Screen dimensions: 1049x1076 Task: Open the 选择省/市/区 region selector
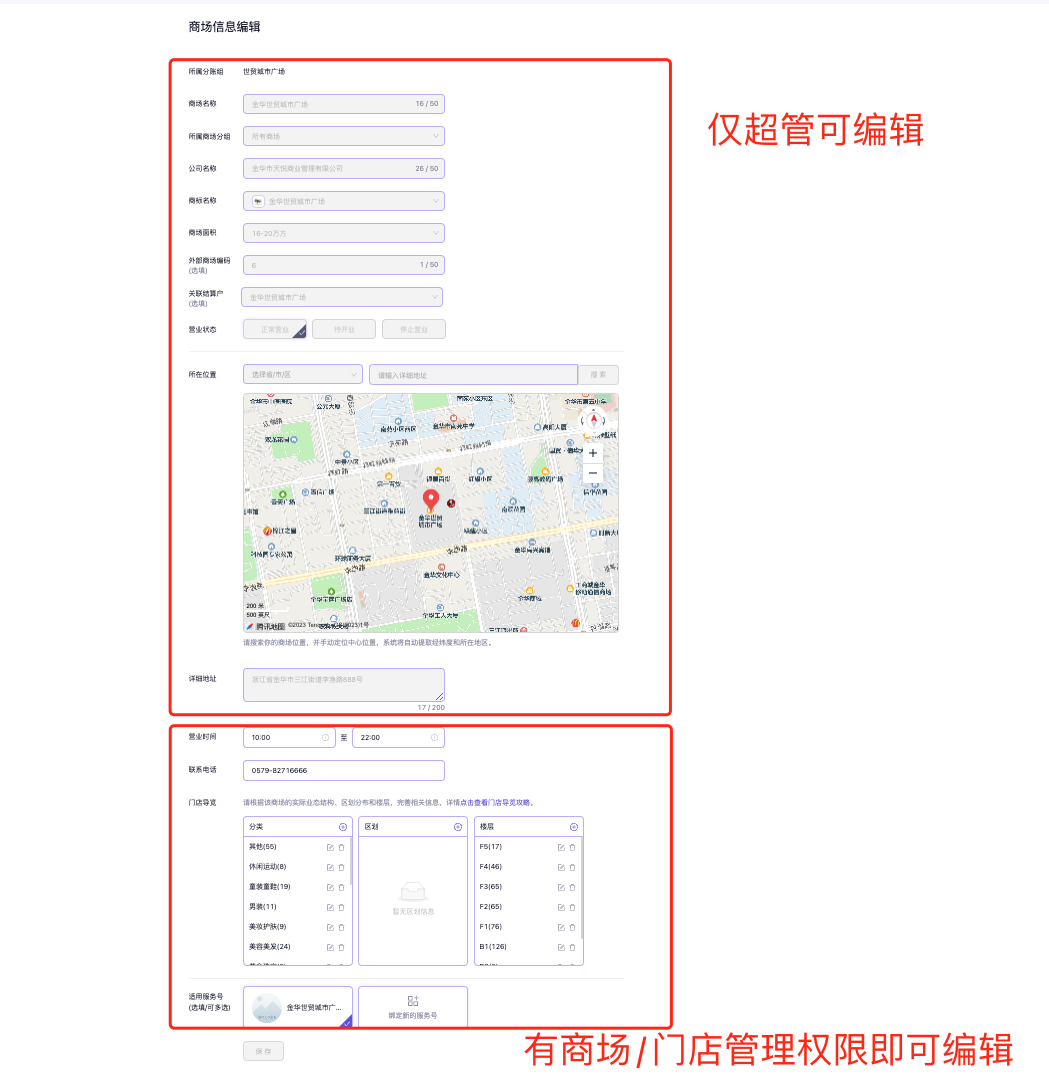point(302,375)
